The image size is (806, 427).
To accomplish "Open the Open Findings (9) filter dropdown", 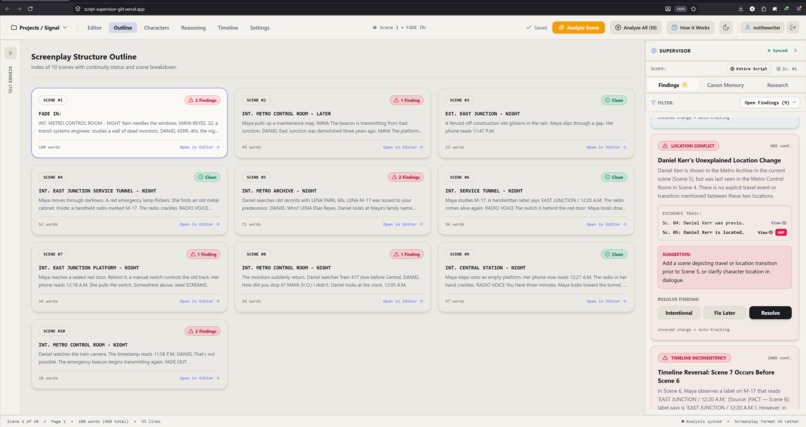I will (x=770, y=103).
